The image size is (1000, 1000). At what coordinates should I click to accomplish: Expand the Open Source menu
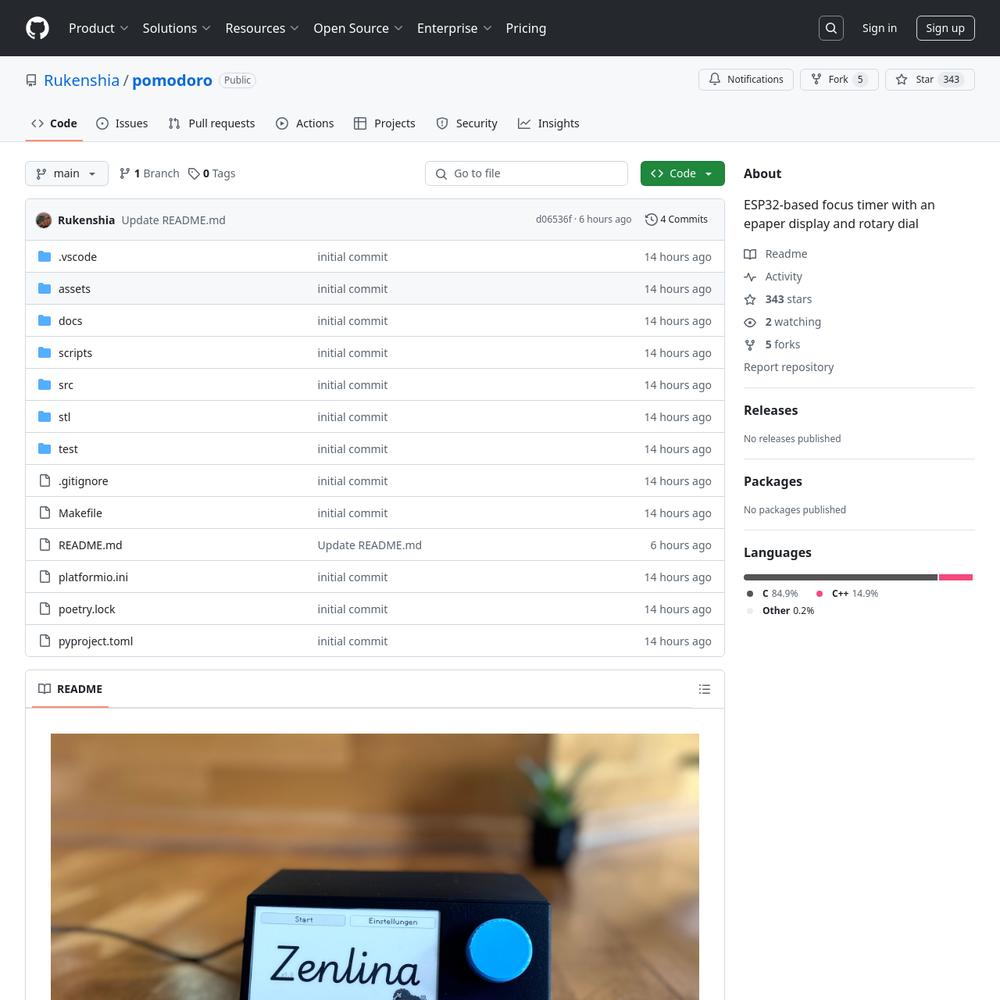tap(358, 28)
